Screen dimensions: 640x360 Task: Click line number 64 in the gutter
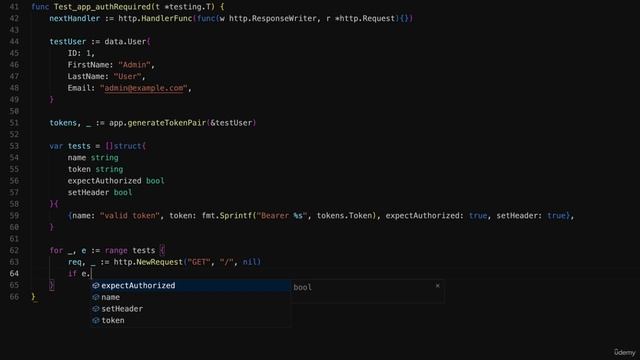coord(14,273)
